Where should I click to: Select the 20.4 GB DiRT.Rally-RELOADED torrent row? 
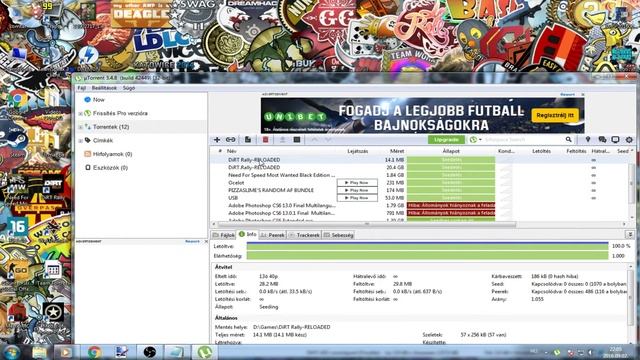click(x=420, y=167)
